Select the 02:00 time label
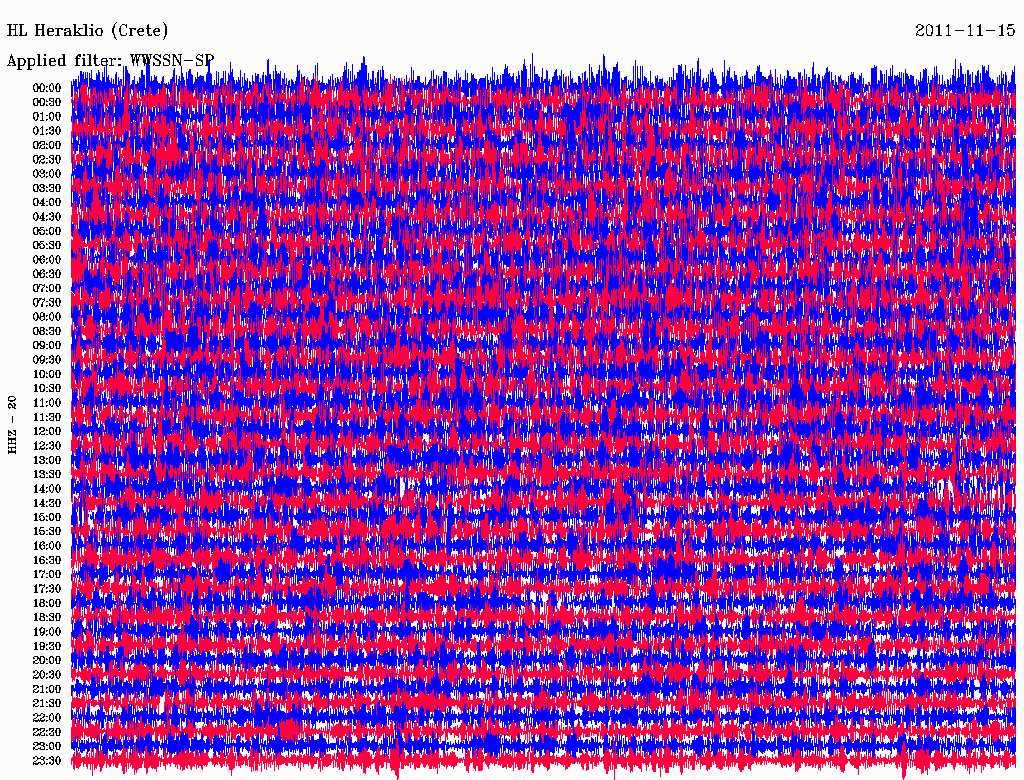 click(x=47, y=145)
